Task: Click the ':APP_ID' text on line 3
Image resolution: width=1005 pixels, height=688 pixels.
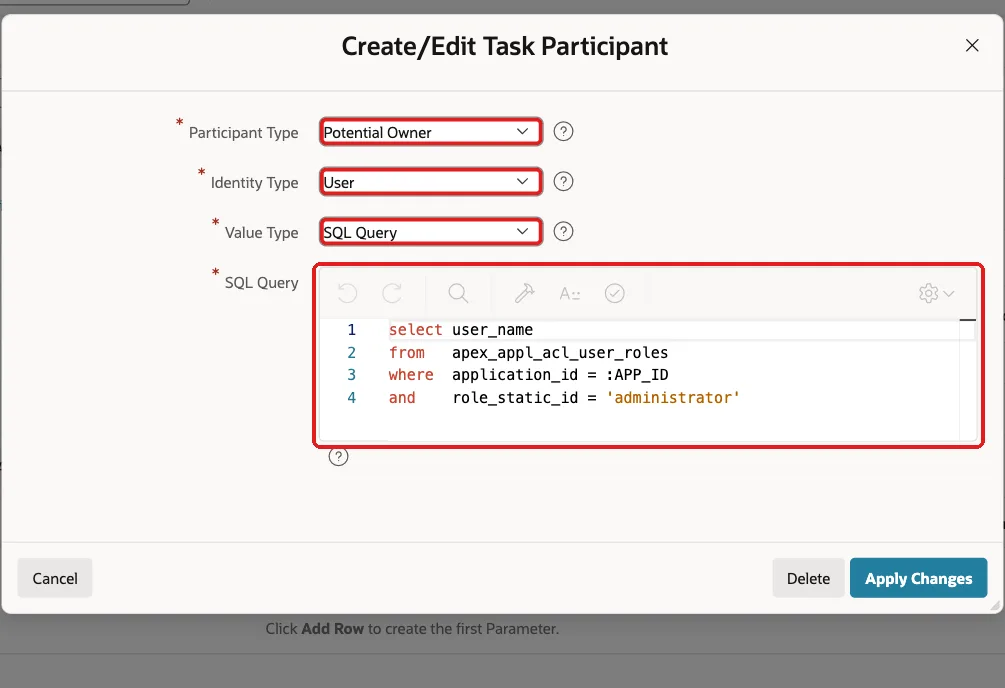Action: coord(636,374)
